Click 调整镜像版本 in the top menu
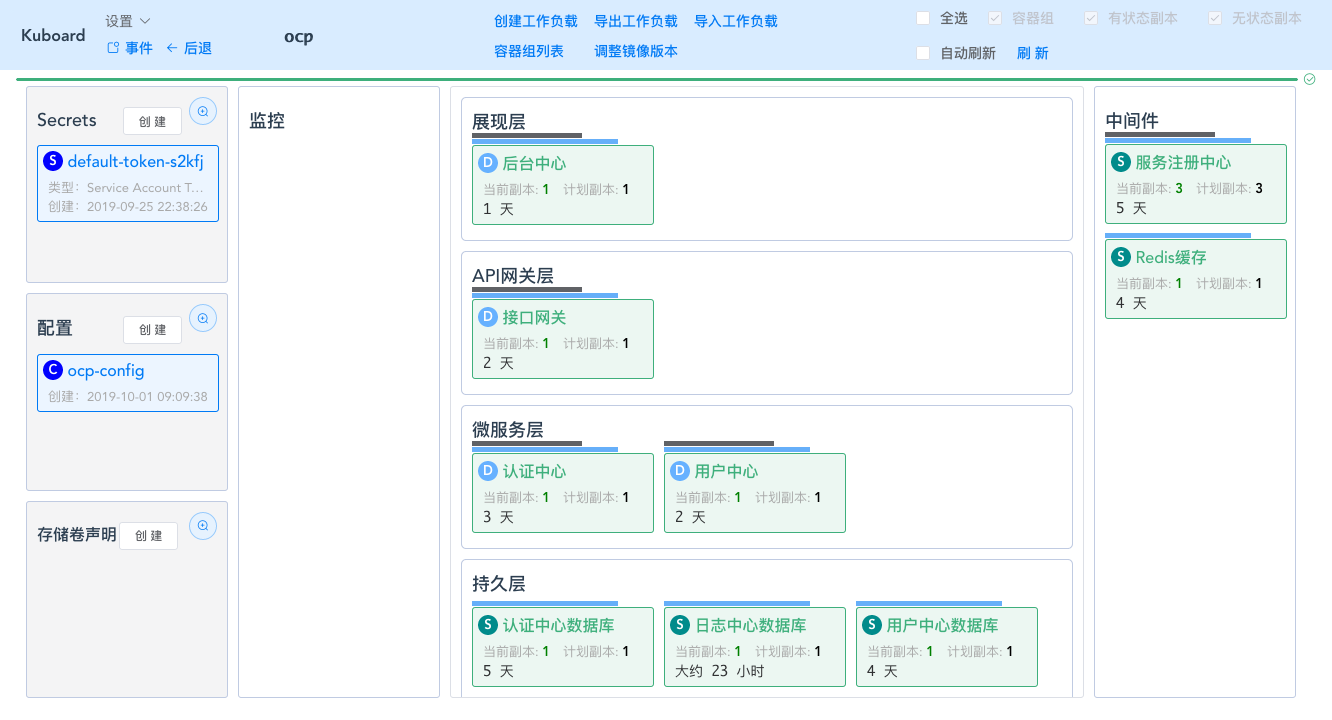Screen dimensions: 1332x720 pos(636,51)
